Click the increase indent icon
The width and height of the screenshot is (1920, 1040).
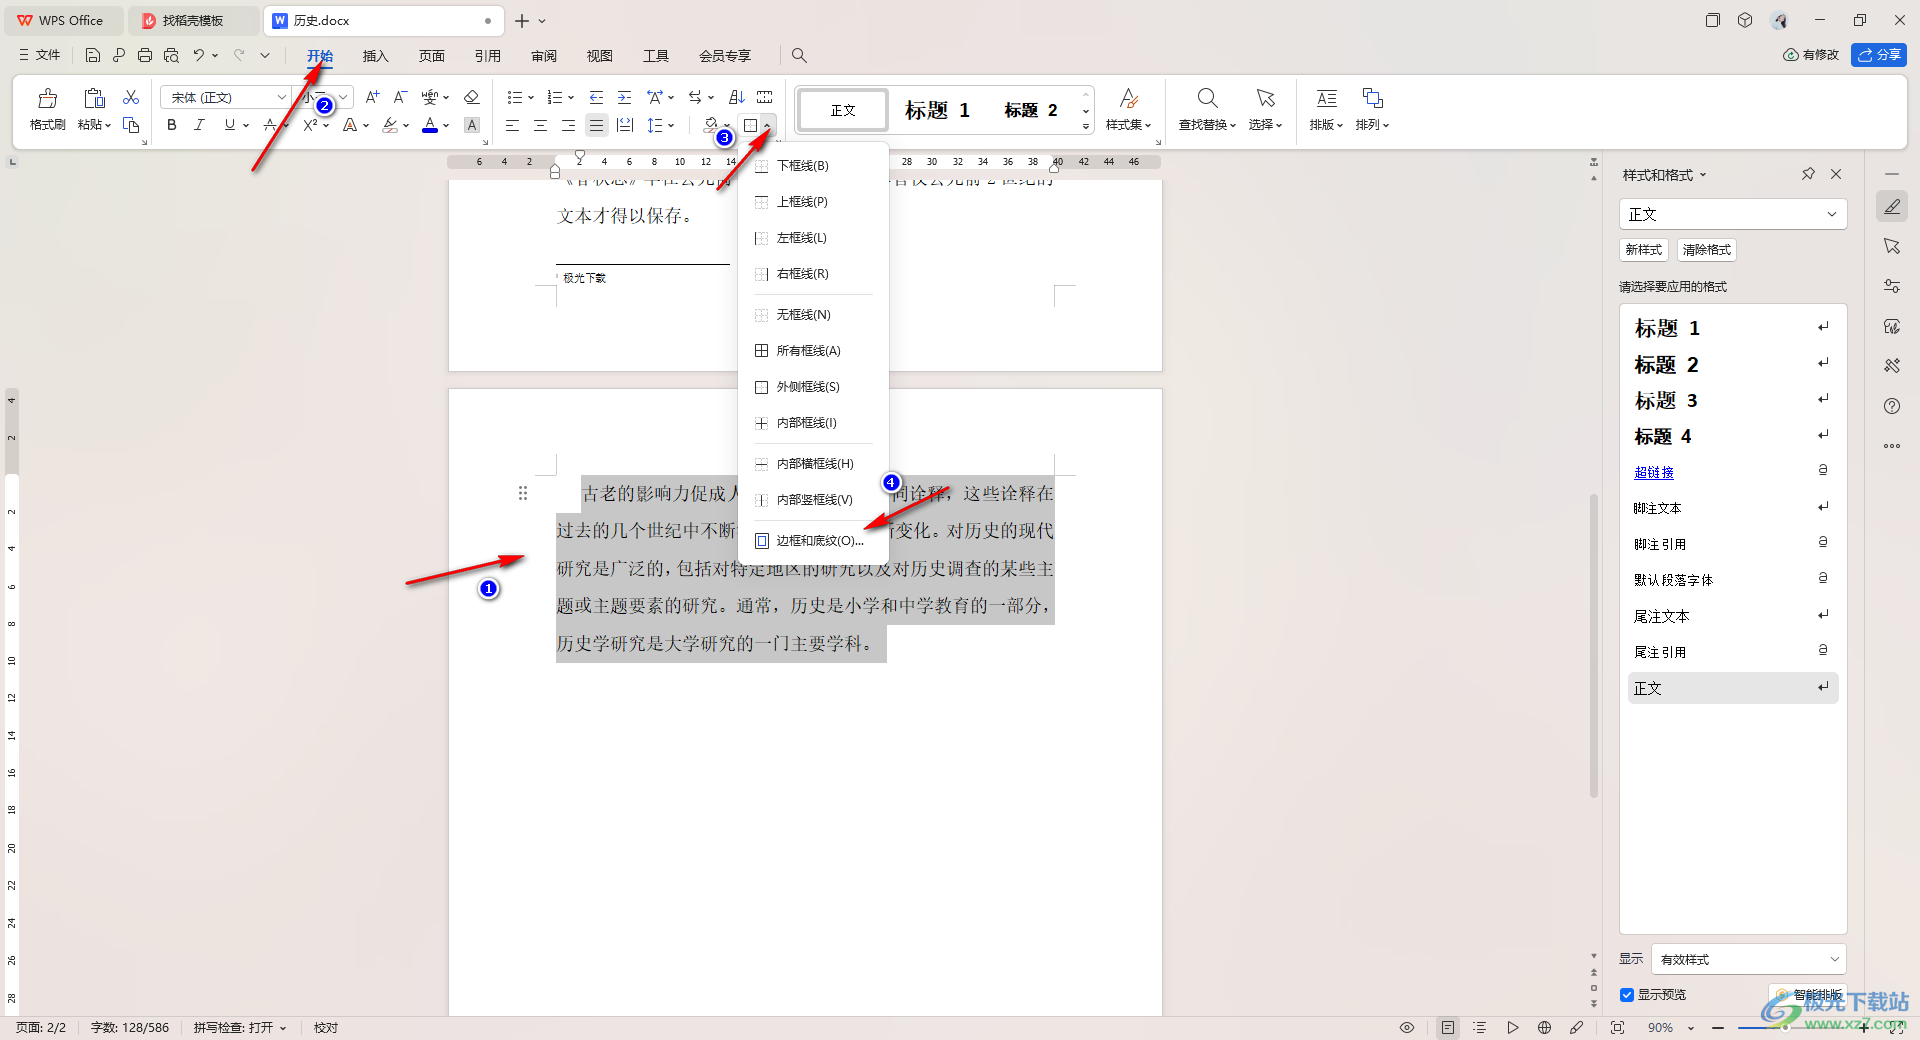coord(624,97)
